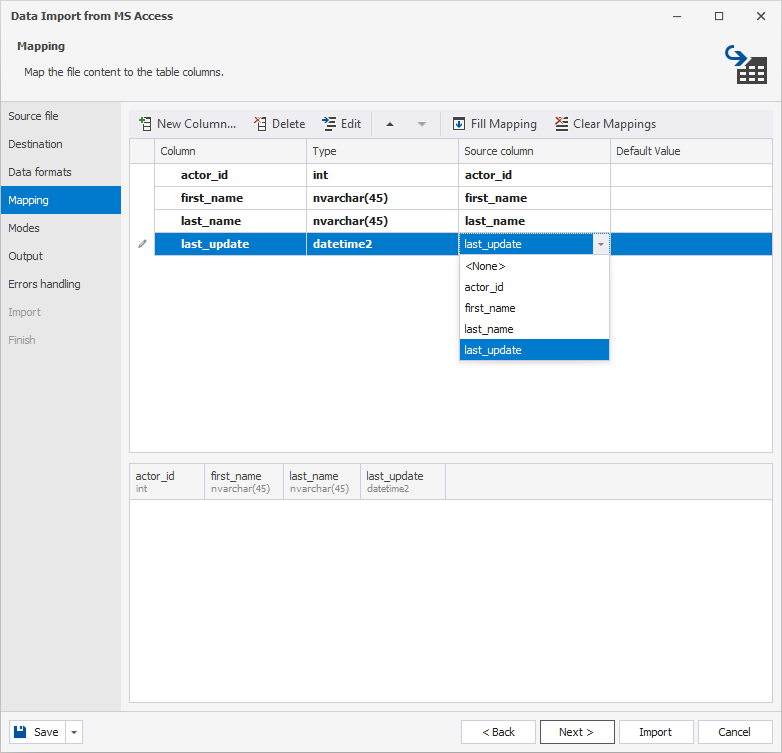The image size is (782, 753).
Task: Select the last_name column row
Action: 230,221
